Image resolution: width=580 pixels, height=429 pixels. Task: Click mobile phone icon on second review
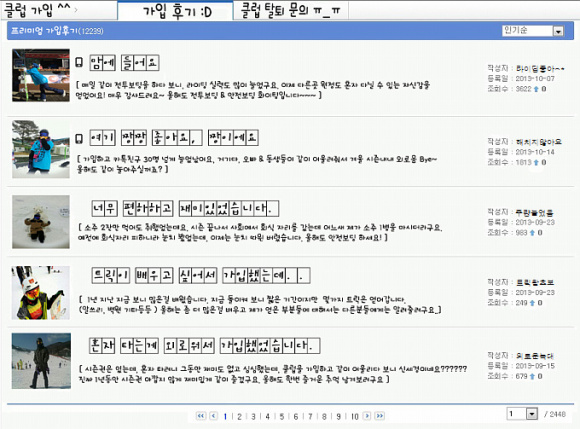pos(79,138)
